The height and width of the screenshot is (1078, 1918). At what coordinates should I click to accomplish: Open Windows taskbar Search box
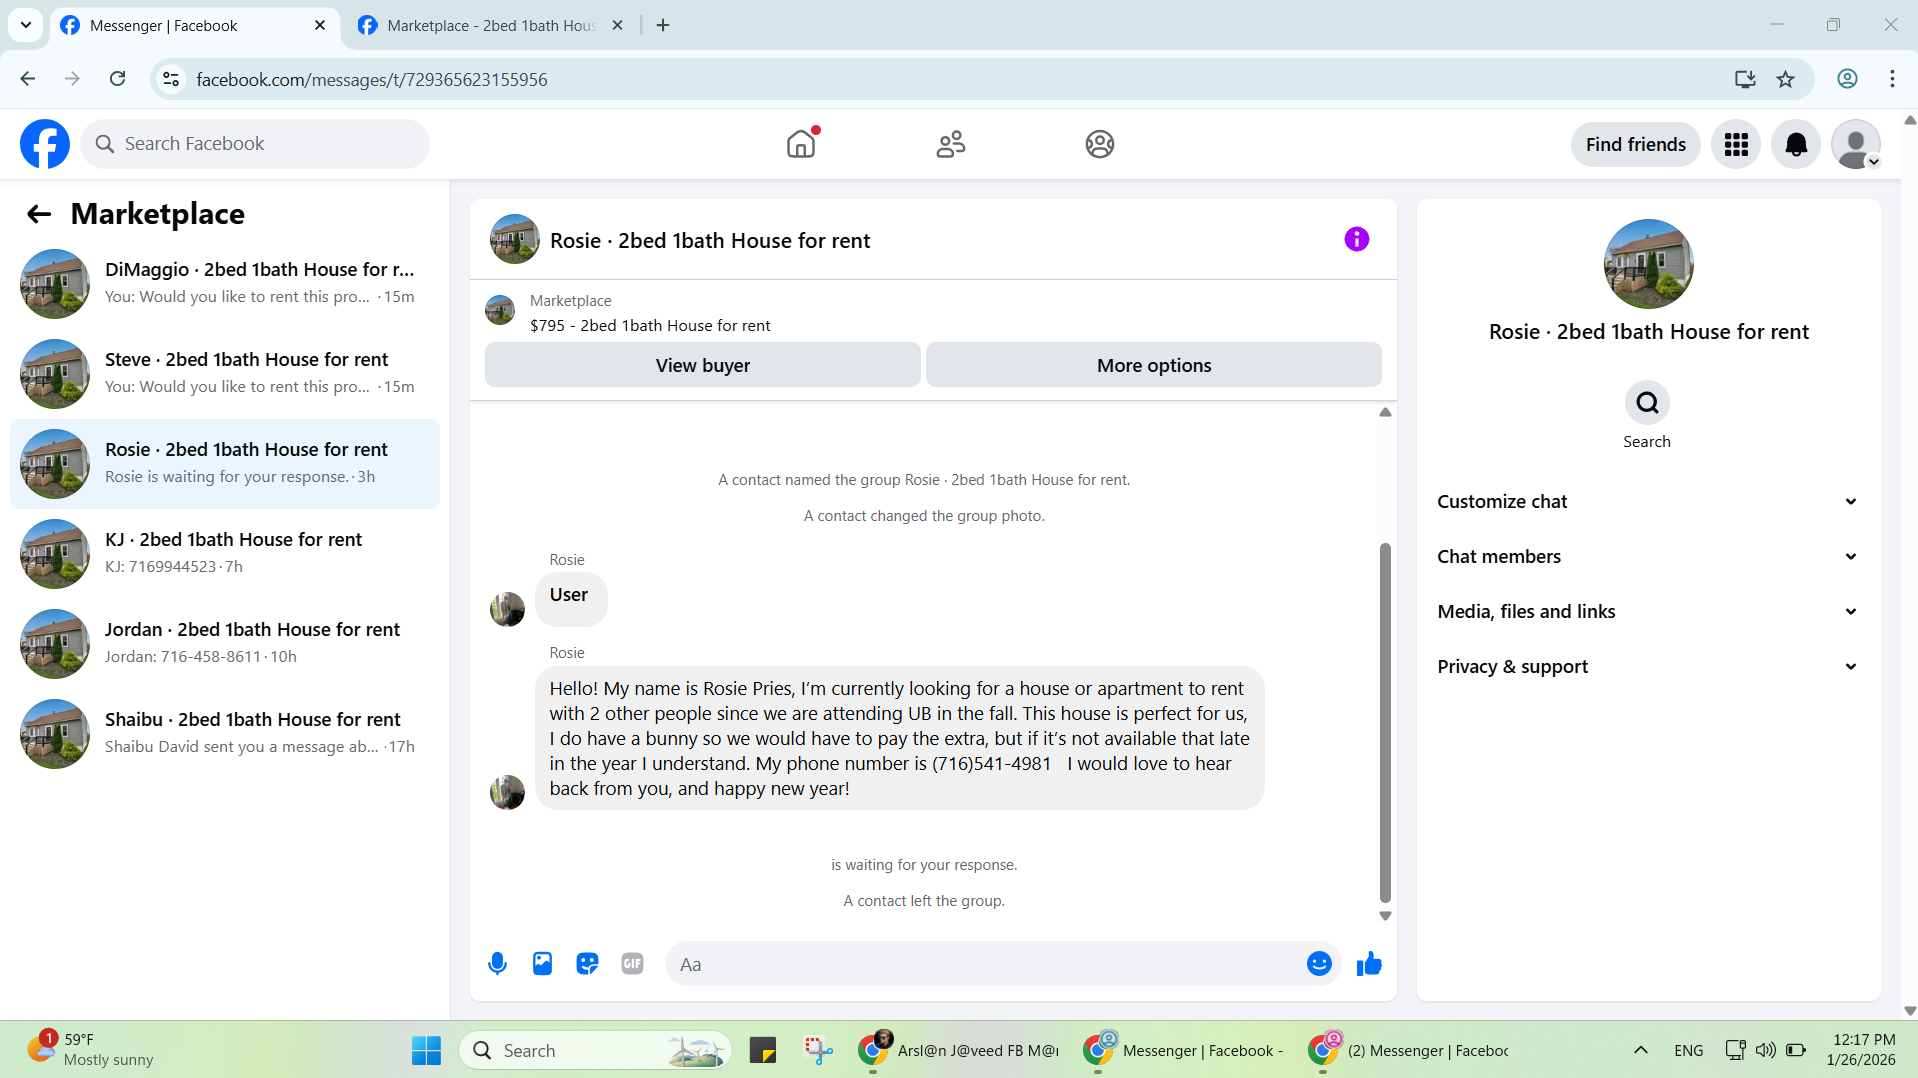click(x=595, y=1050)
